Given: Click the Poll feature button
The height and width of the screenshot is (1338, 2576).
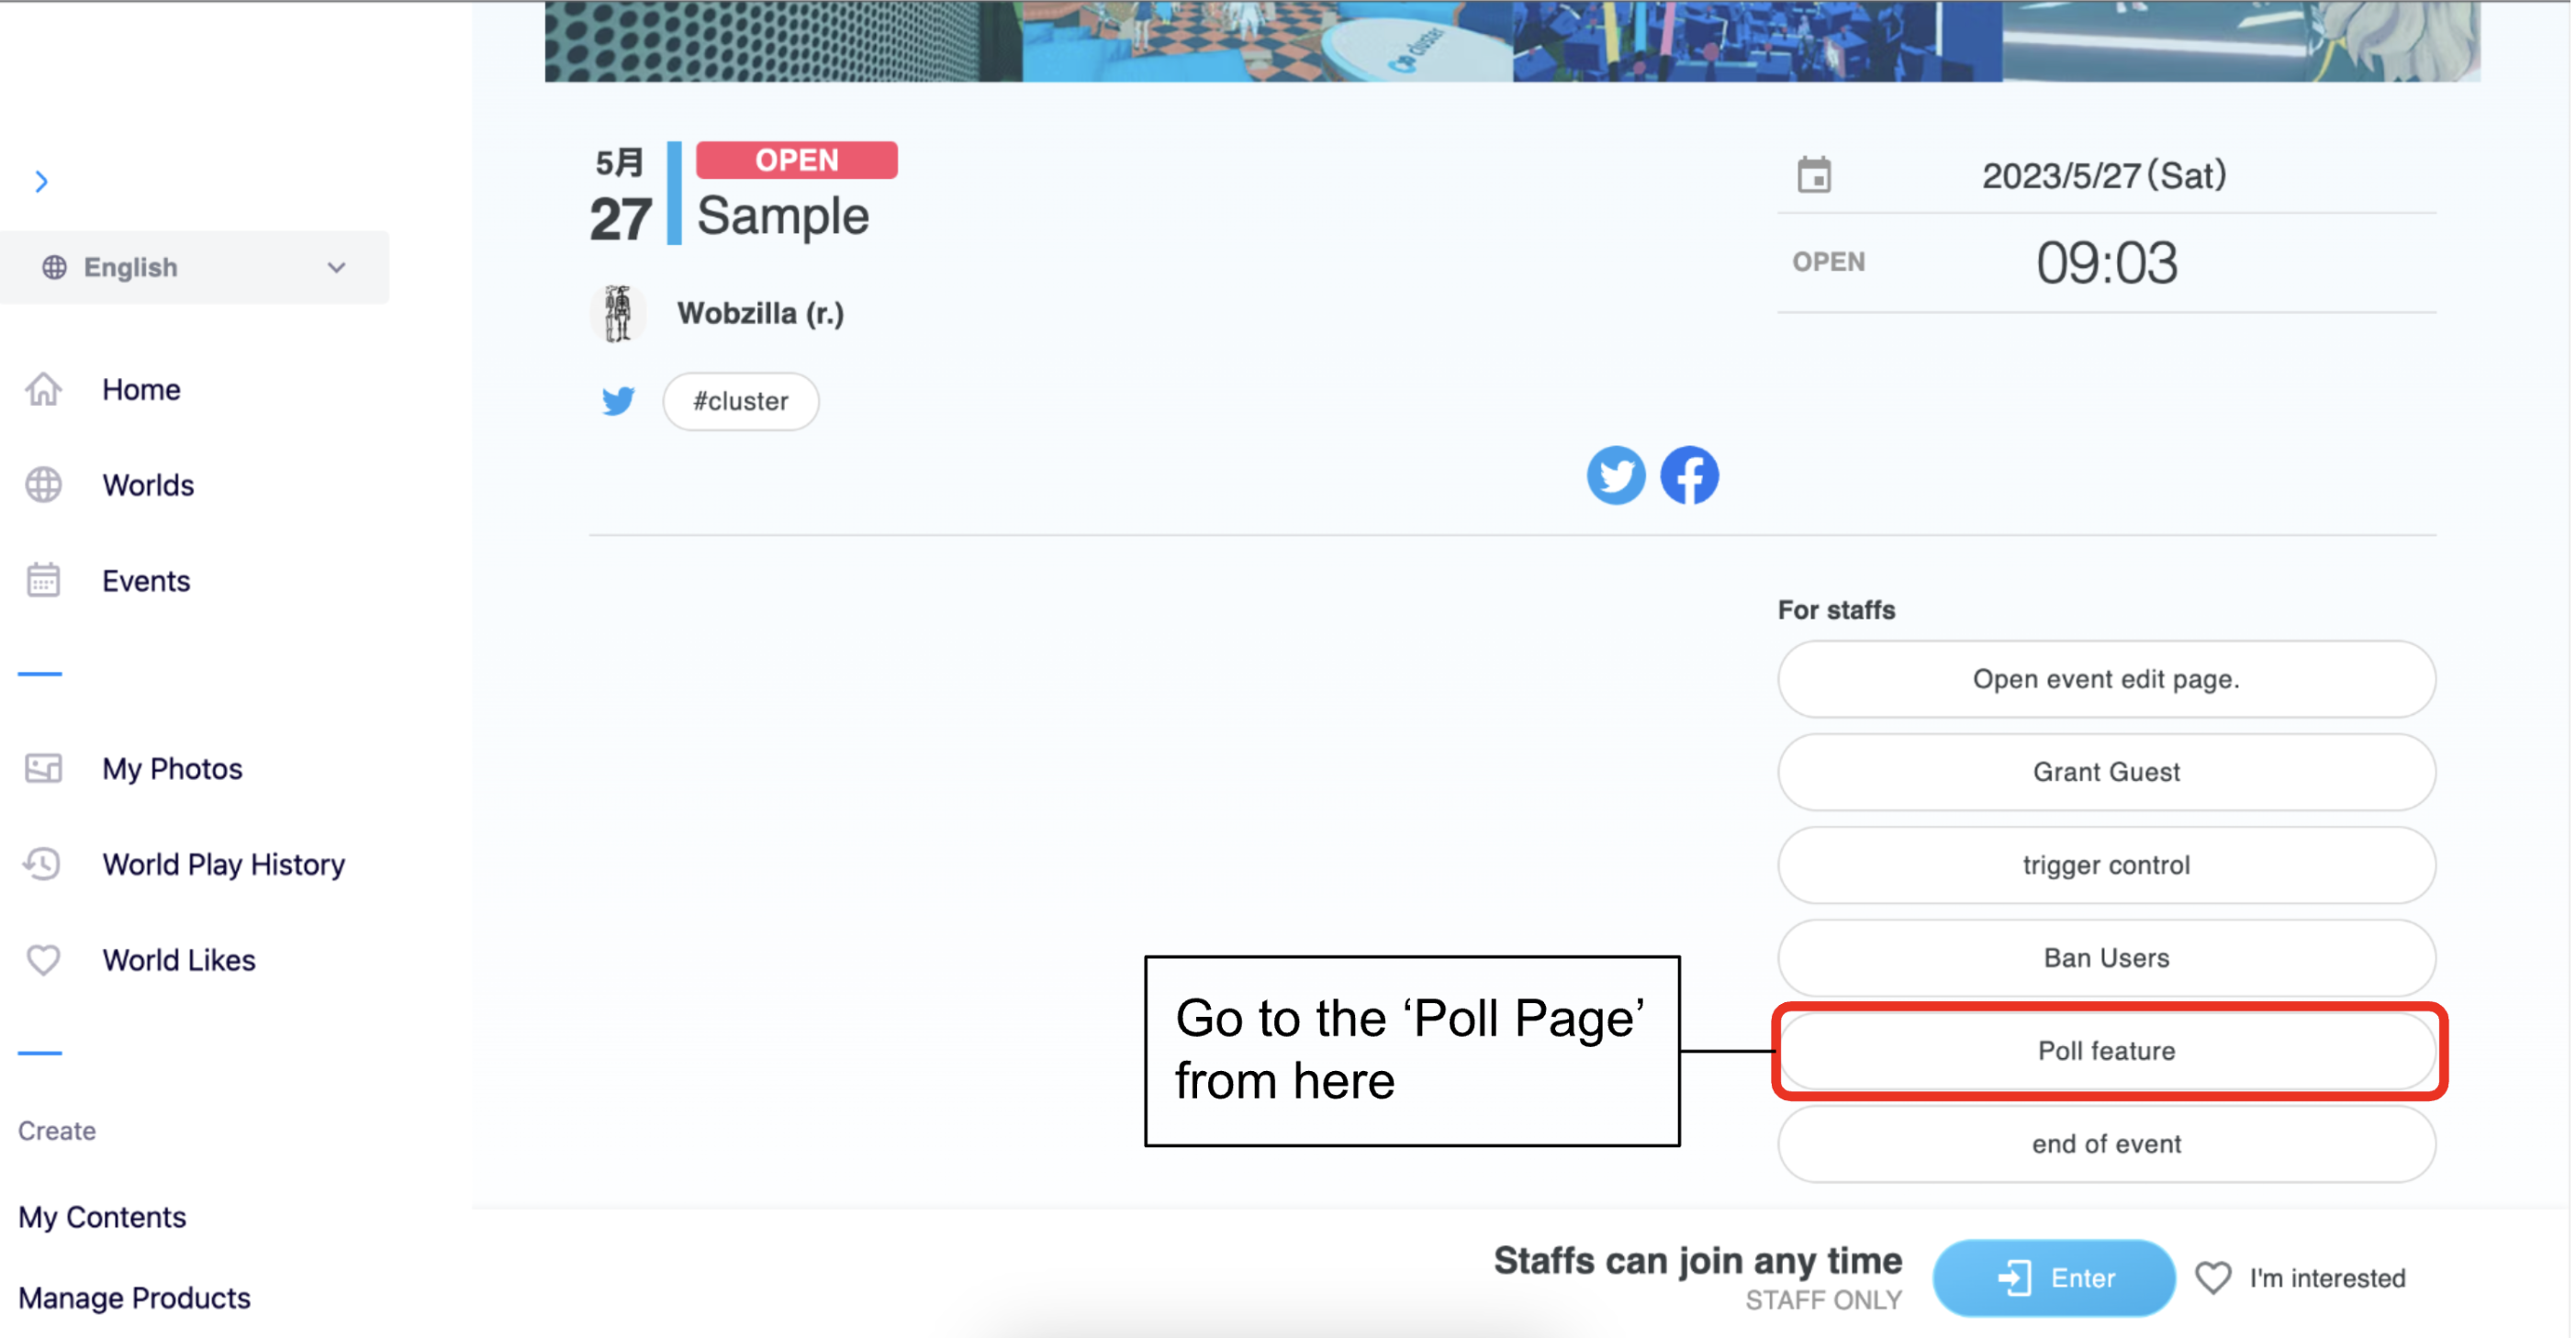Looking at the screenshot, I should (2106, 1050).
